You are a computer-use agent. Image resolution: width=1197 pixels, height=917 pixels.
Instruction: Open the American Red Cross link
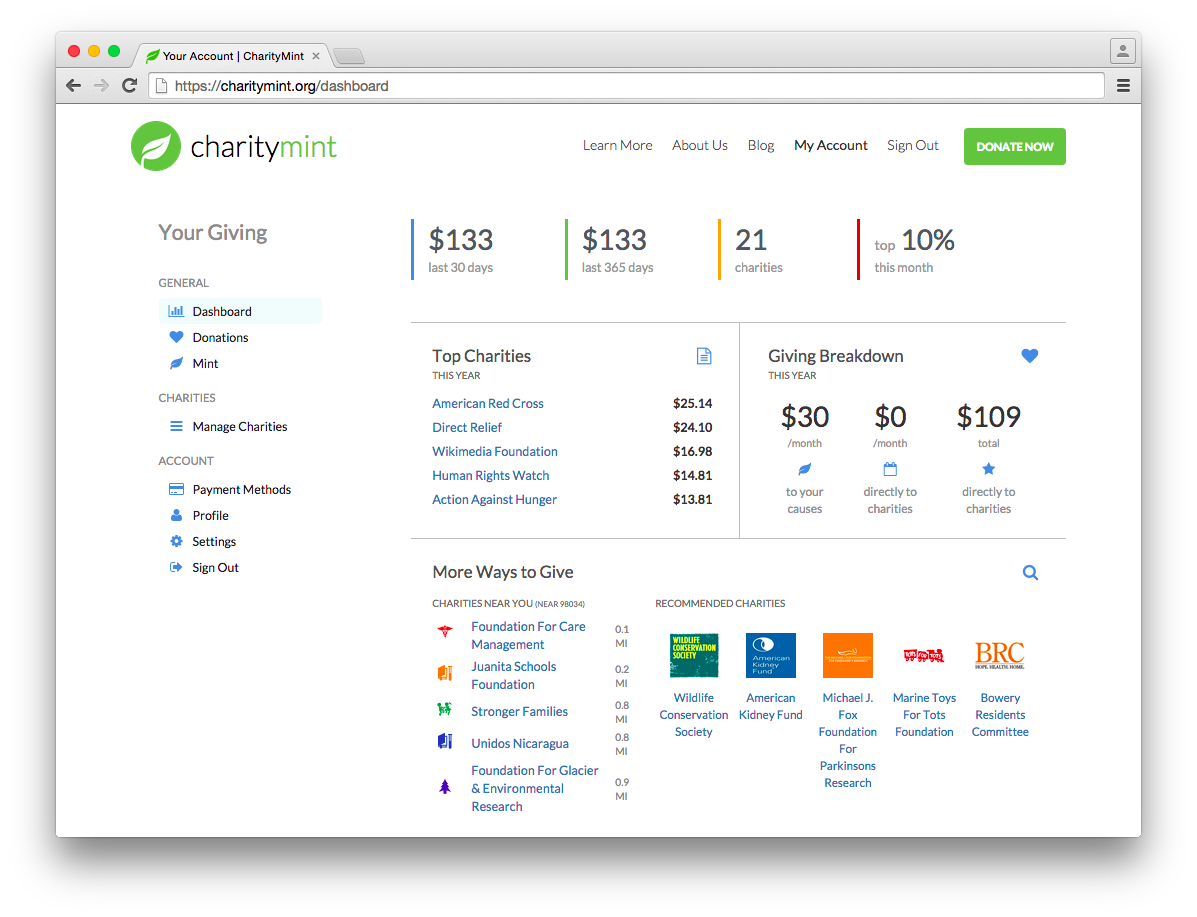pos(488,404)
